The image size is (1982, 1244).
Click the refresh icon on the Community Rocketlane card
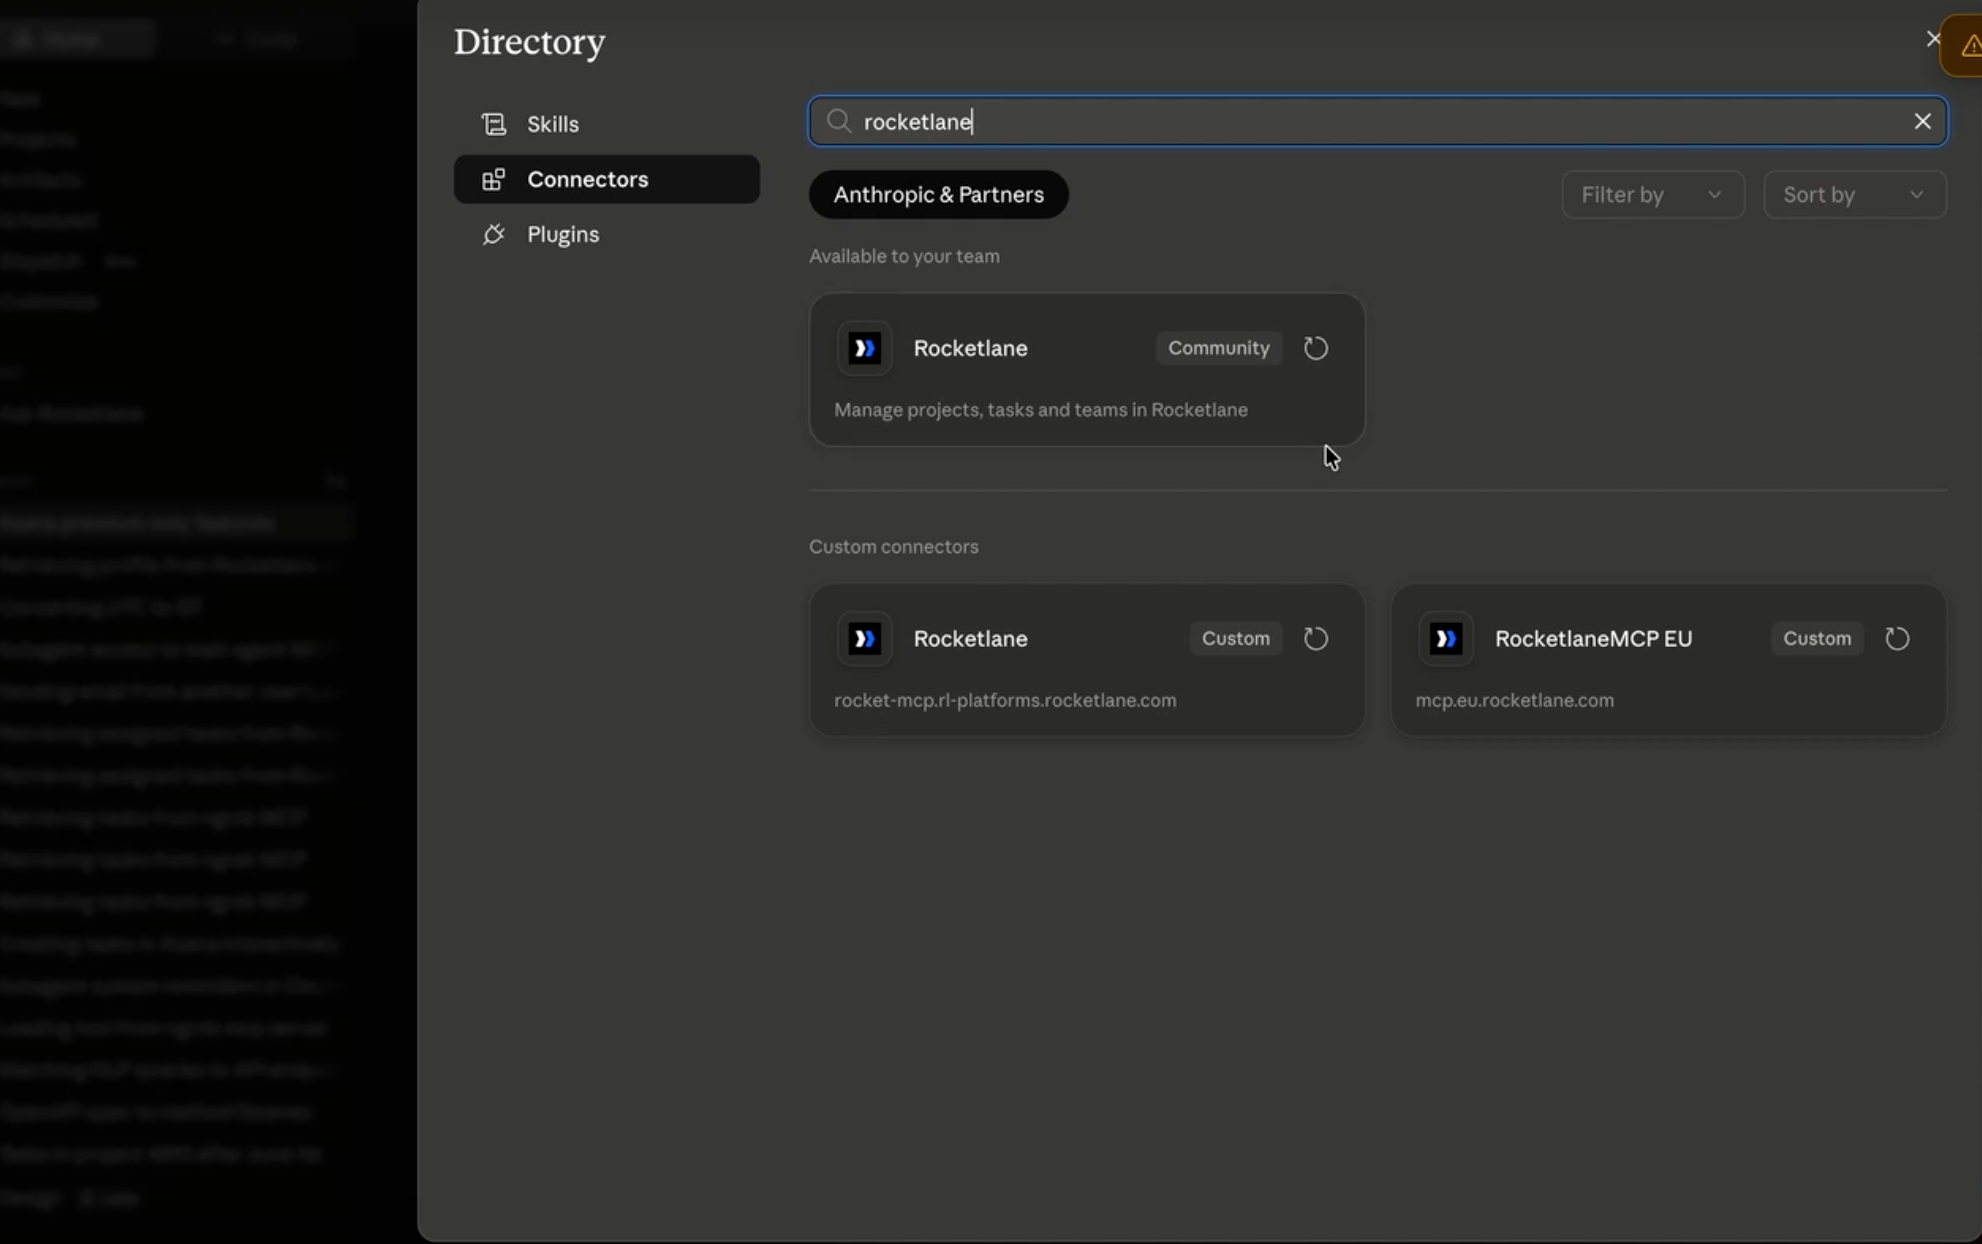pos(1316,348)
